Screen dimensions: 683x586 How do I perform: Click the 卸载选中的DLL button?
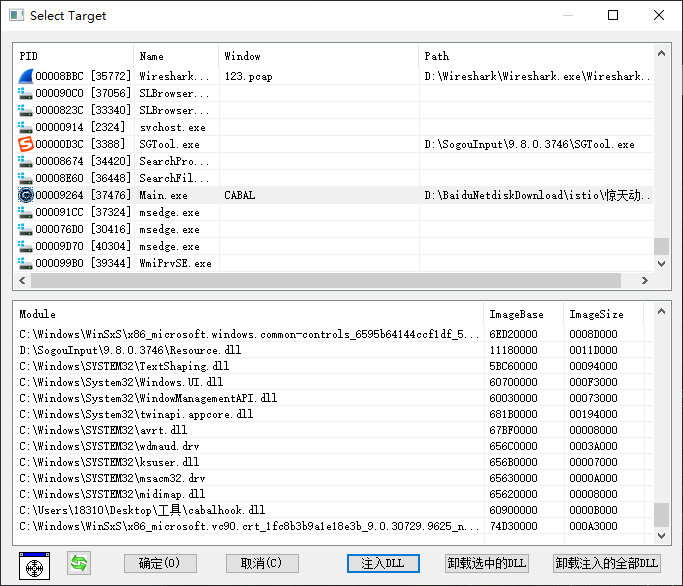coord(487,563)
